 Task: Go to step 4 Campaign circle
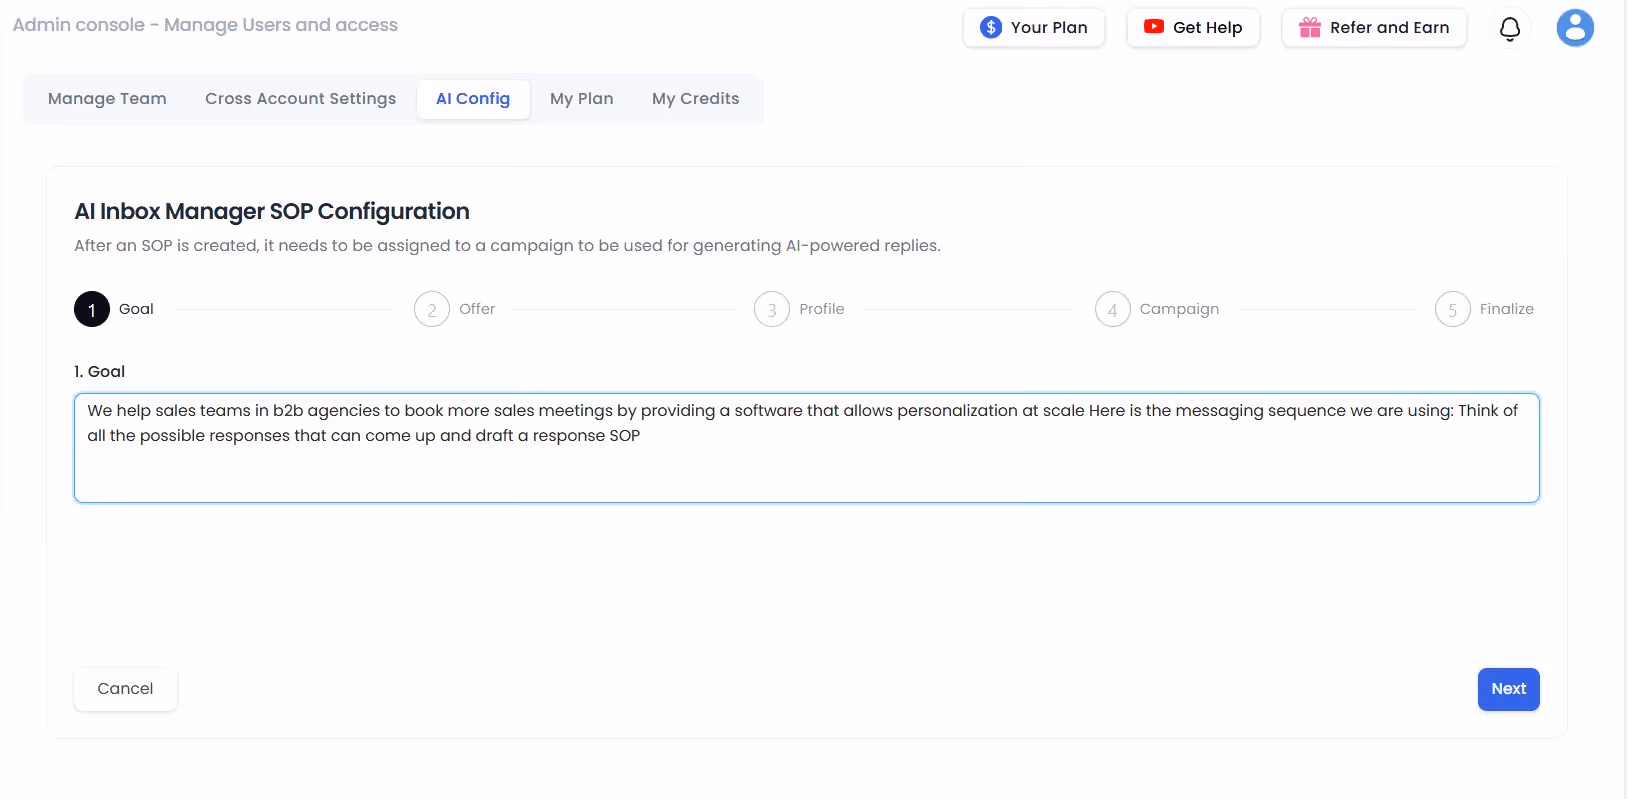1113,309
